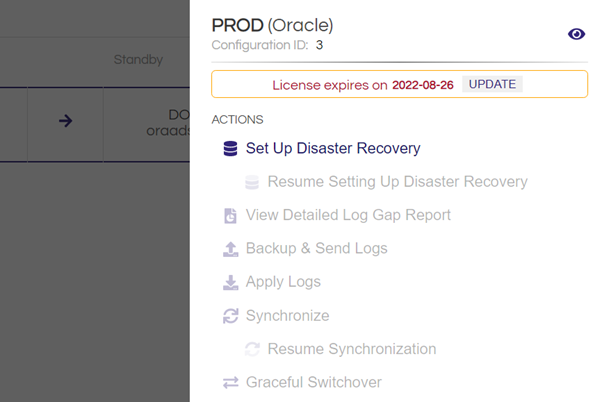Click the Resume Synchronization icon
The image size is (602, 402).
[252, 349]
